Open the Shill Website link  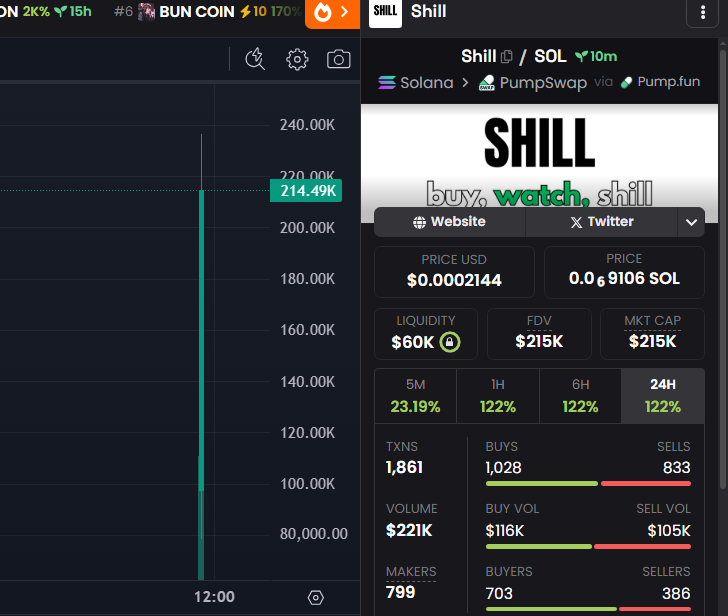449,222
